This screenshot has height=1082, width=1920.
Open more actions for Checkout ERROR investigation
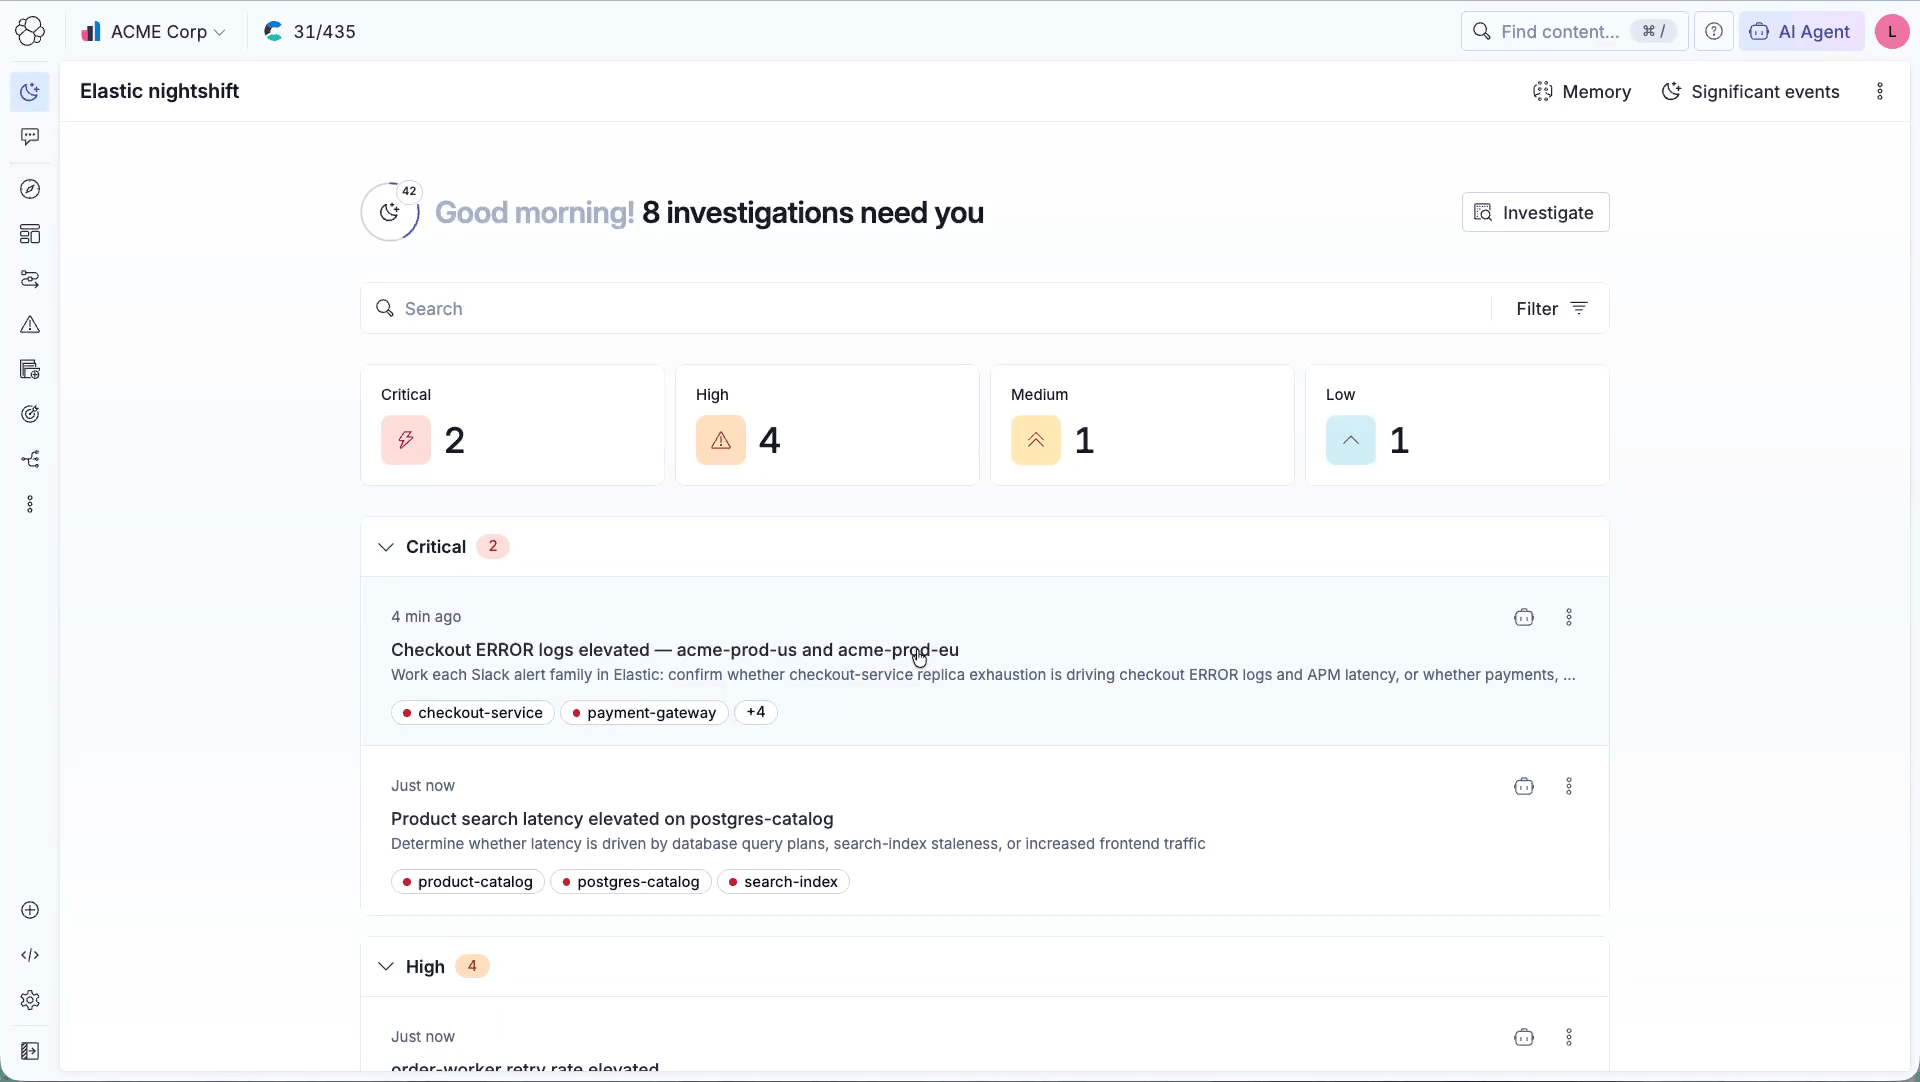(1569, 617)
